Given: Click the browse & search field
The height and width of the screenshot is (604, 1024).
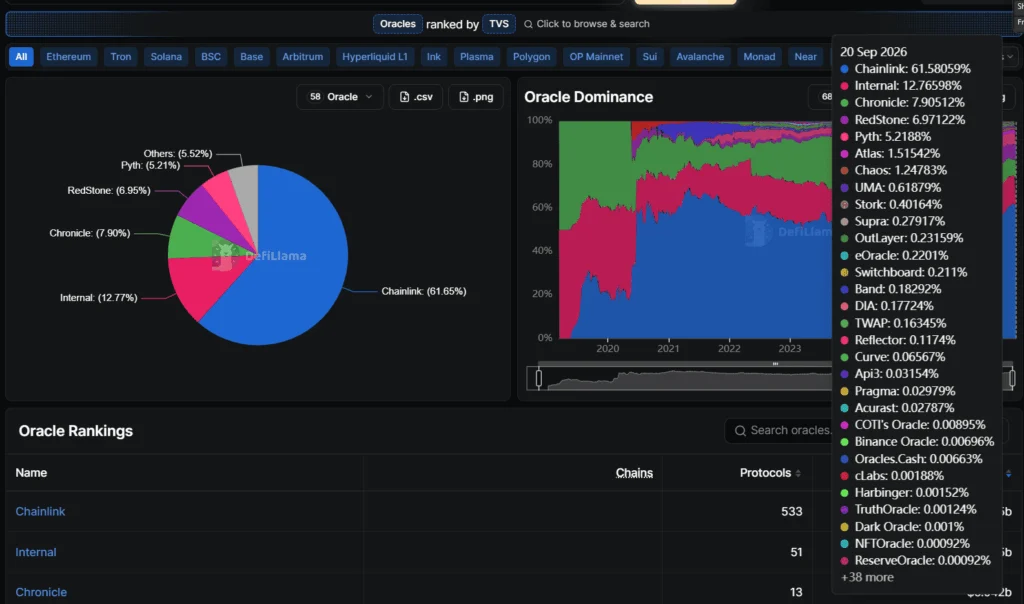Looking at the screenshot, I should [586, 24].
